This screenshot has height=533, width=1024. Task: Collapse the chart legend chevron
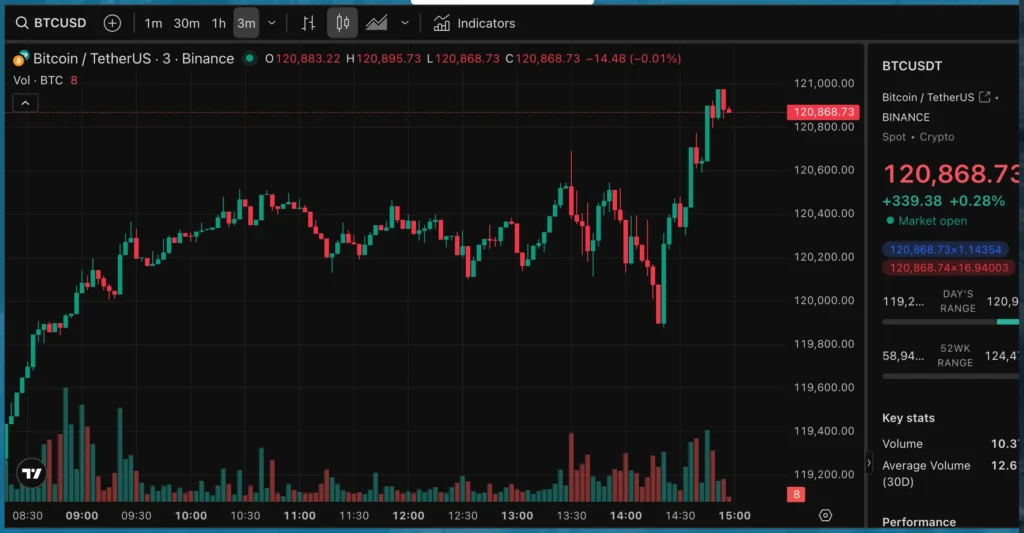click(x=25, y=102)
